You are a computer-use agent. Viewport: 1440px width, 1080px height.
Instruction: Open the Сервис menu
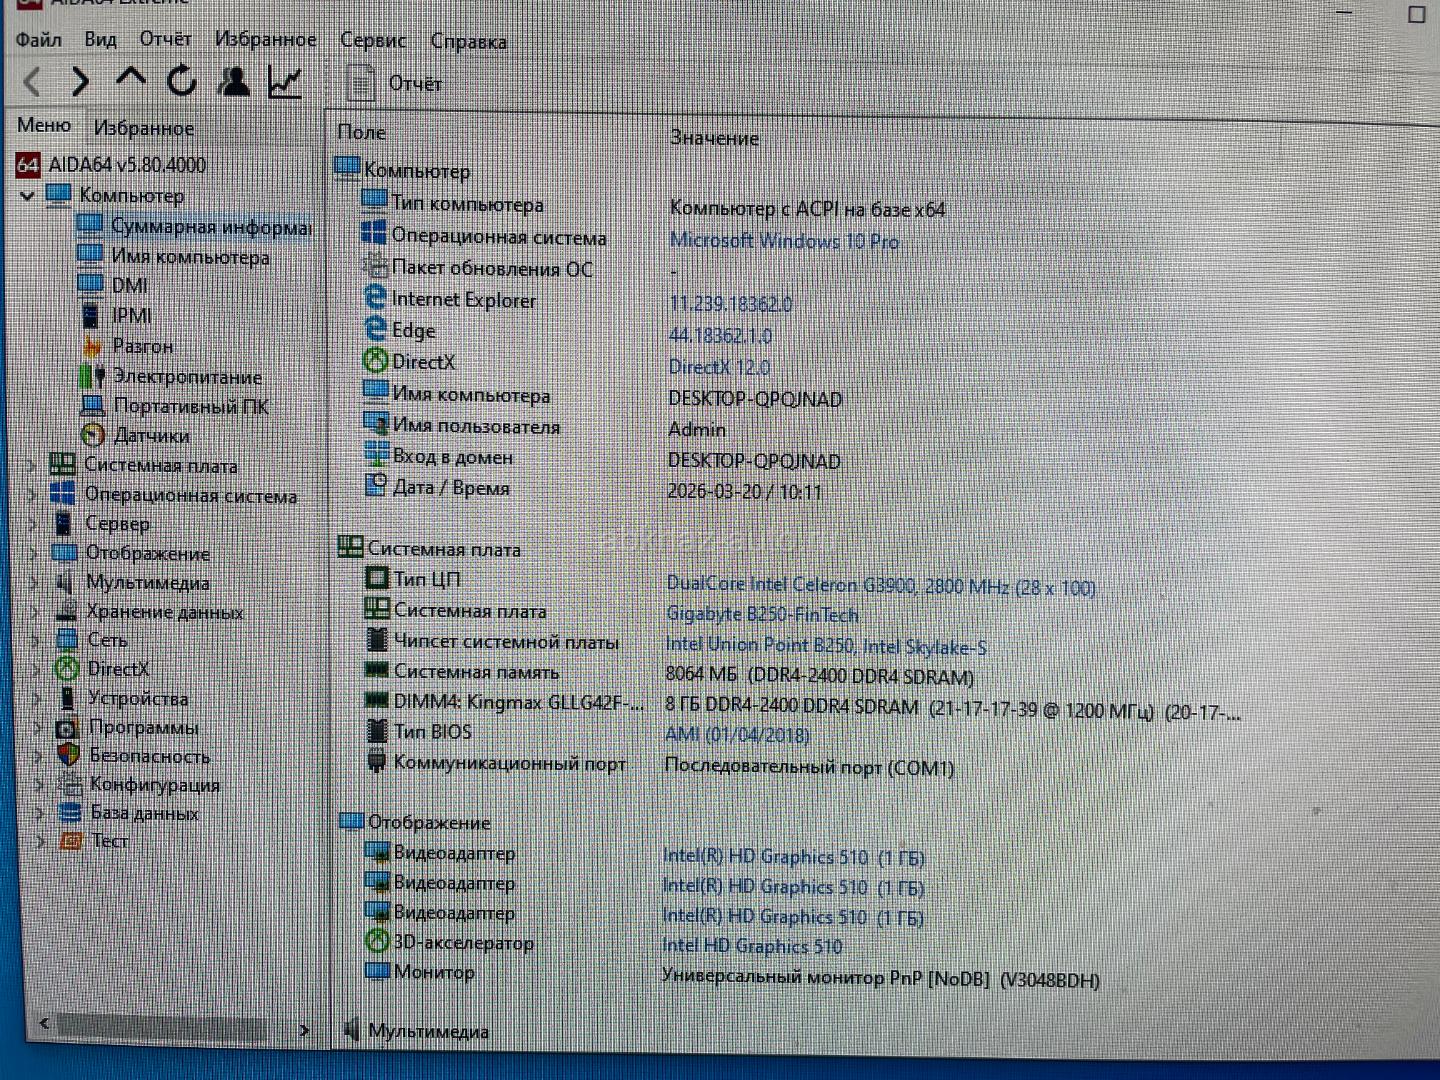pos(372,40)
